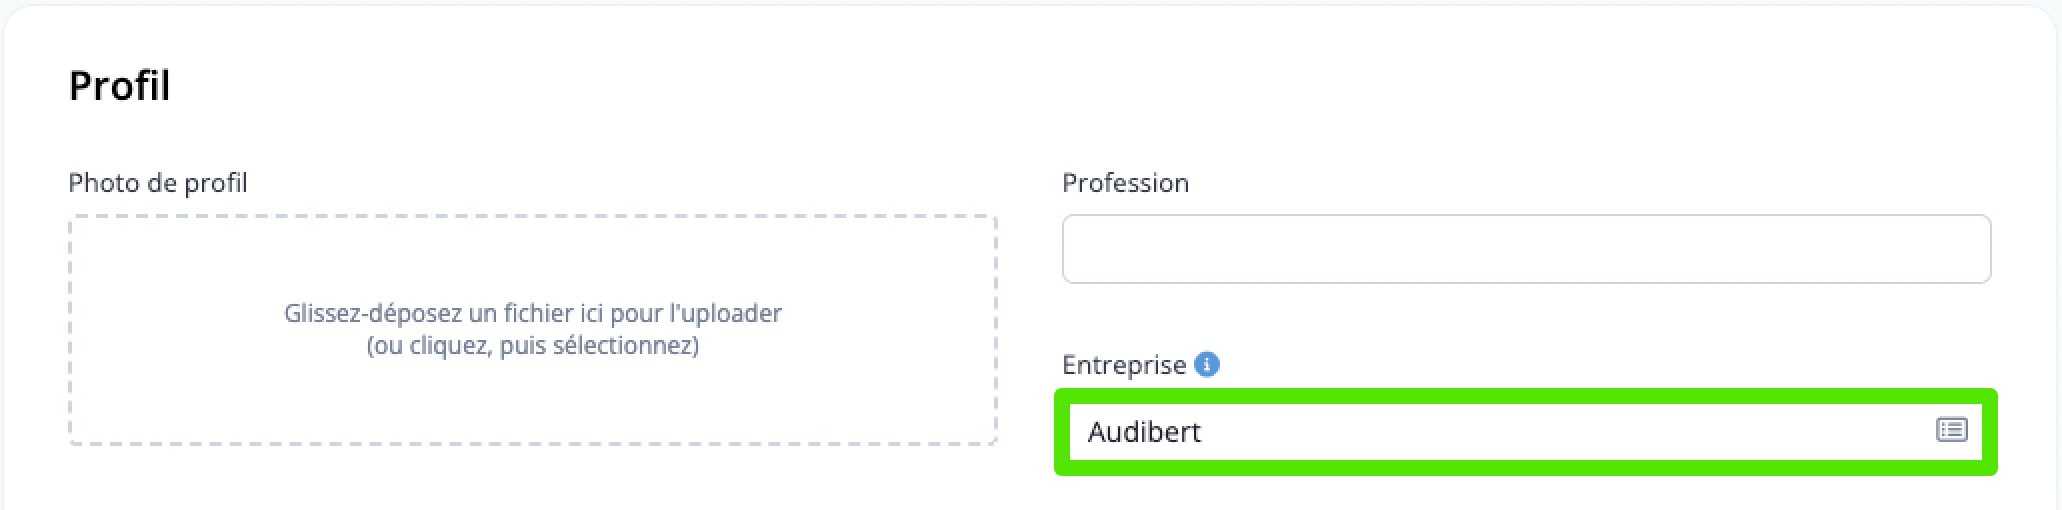This screenshot has width=2062, height=510.
Task: Click the dashed border of photo dropzone
Action: [x=533, y=216]
